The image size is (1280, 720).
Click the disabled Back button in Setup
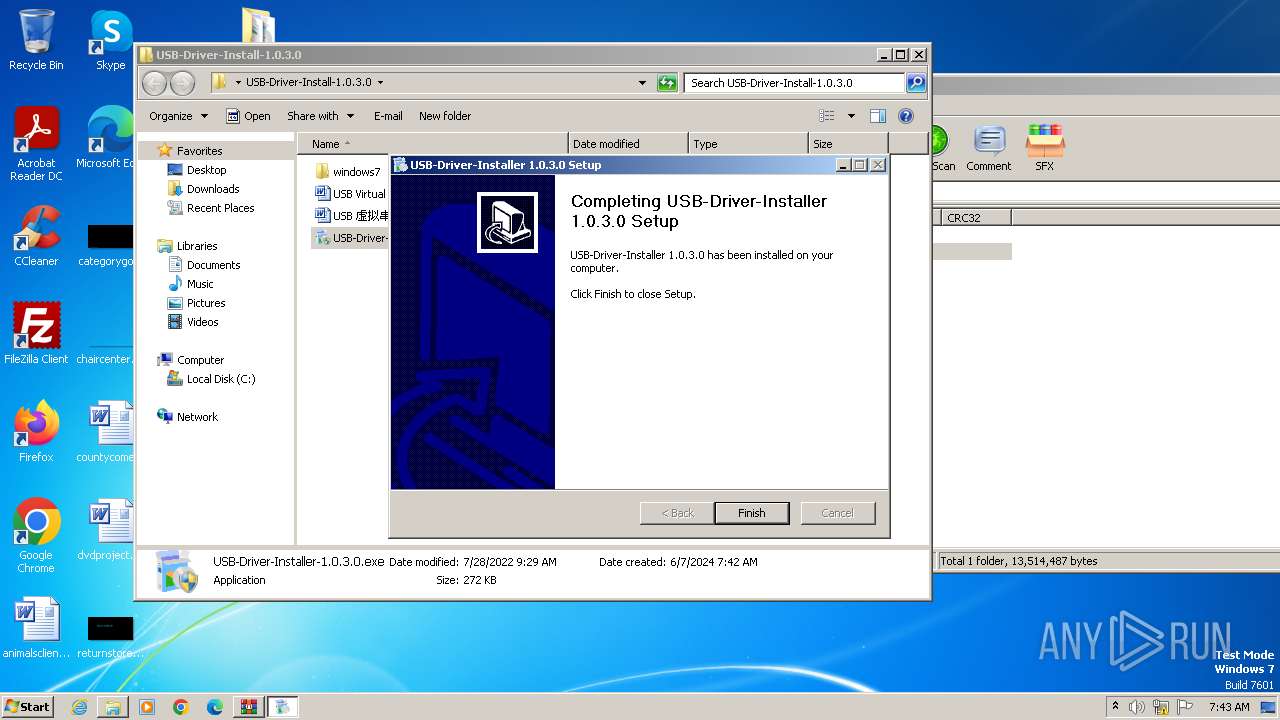(x=677, y=513)
